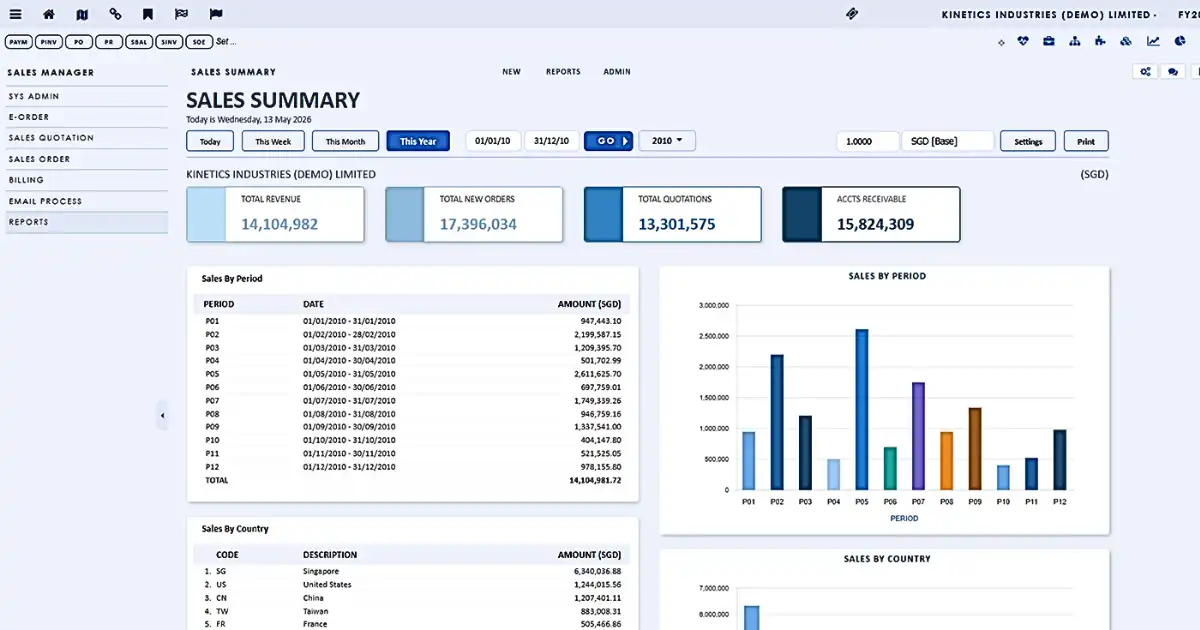The image size is (1200, 630).
Task: Click the Total Quotations card
Action: pyautogui.click(x=673, y=214)
